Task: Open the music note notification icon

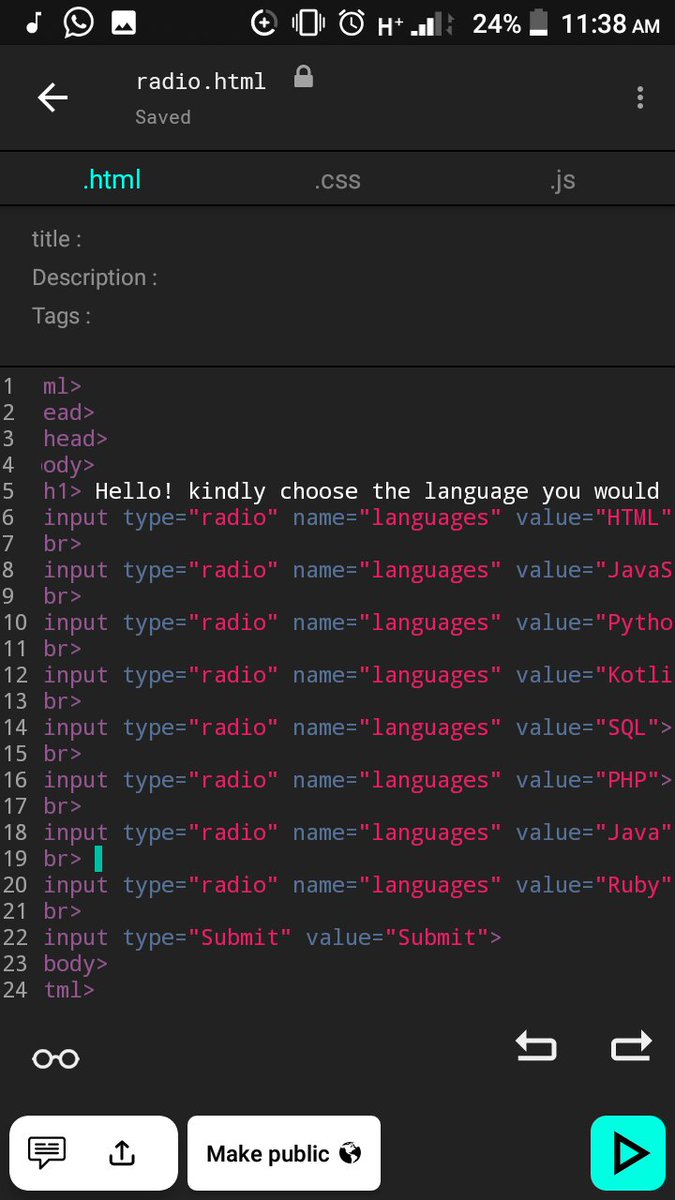Action: (33, 23)
